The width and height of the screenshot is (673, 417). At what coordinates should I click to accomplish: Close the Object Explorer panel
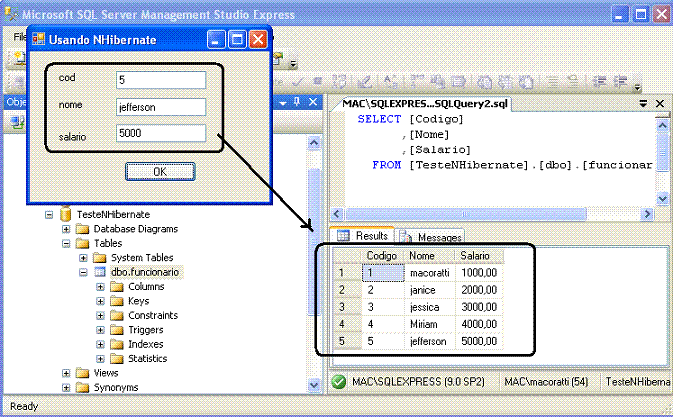click(313, 102)
